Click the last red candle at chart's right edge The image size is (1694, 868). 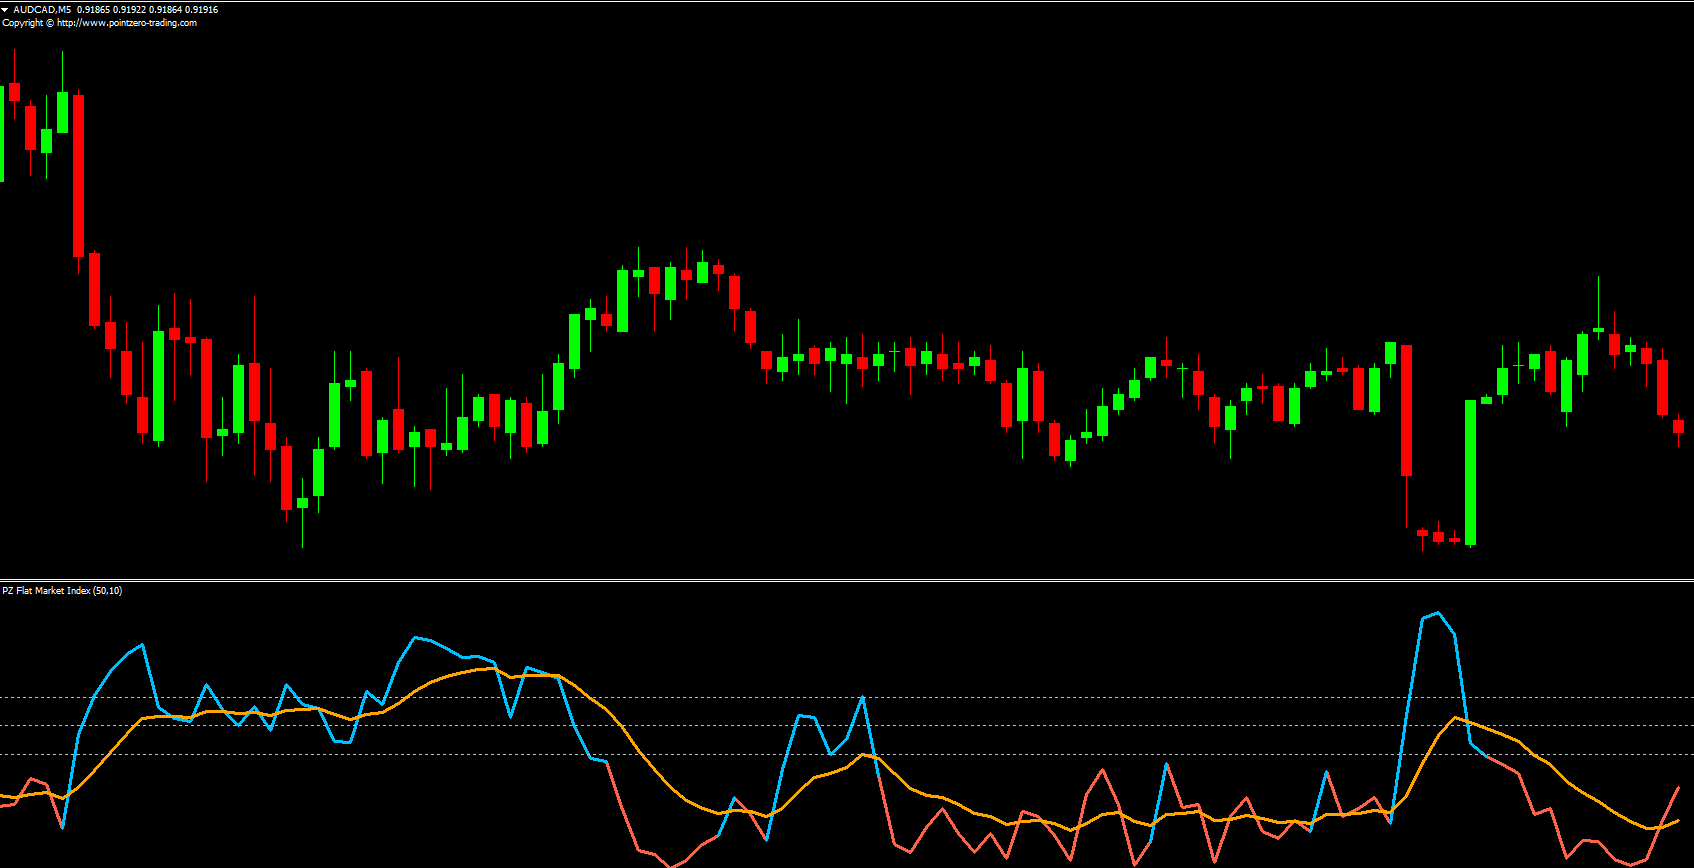pyautogui.click(x=1678, y=426)
